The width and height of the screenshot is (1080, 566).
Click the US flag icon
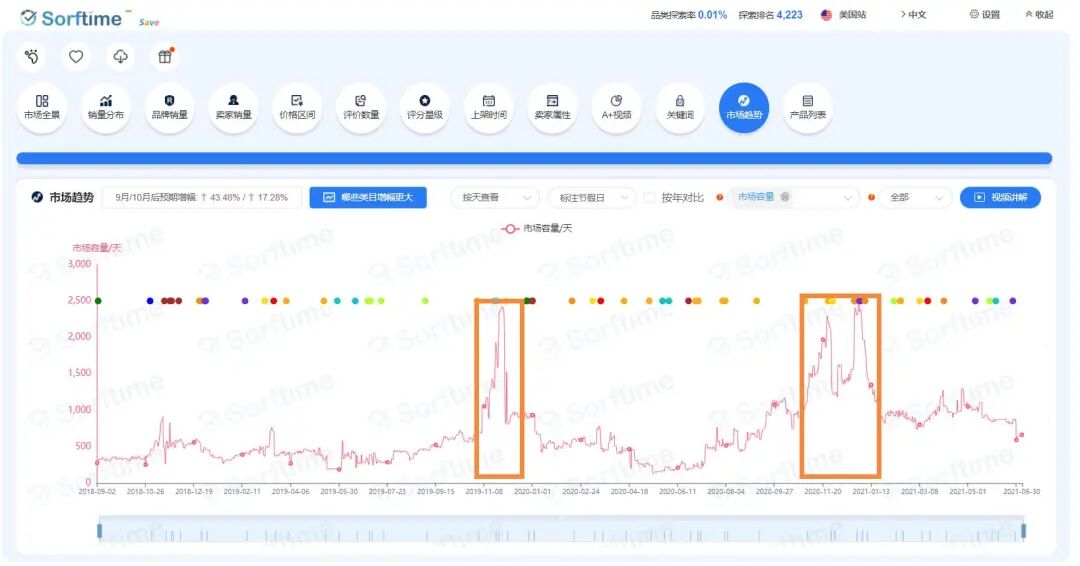point(827,14)
